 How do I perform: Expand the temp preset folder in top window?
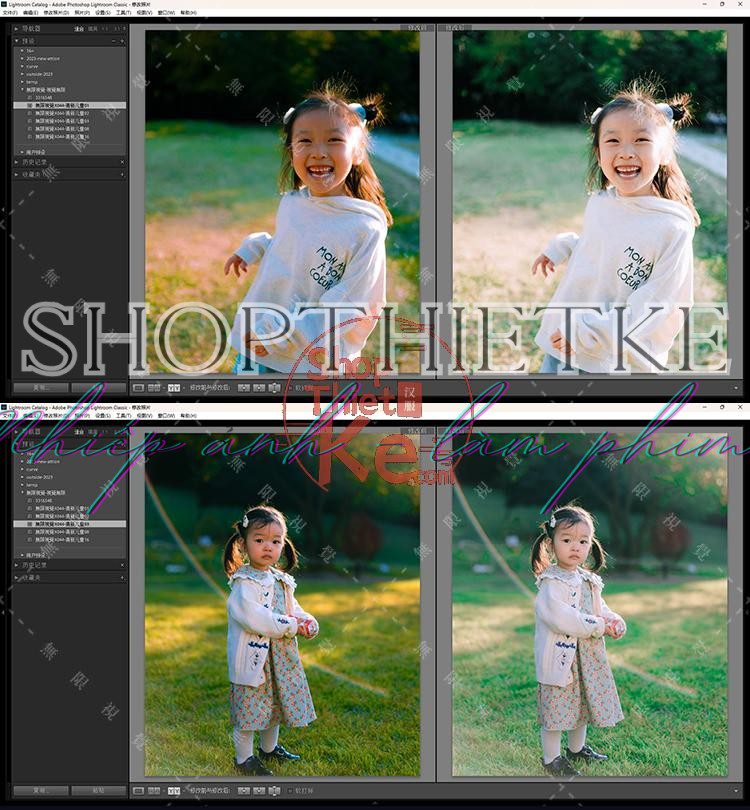[22, 82]
